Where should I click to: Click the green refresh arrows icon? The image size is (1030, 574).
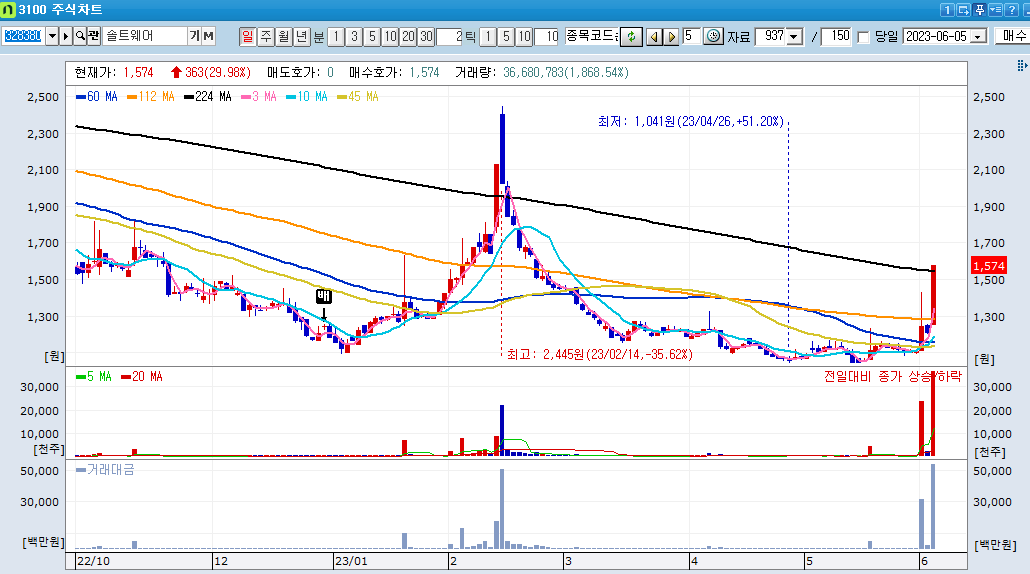click(631, 37)
